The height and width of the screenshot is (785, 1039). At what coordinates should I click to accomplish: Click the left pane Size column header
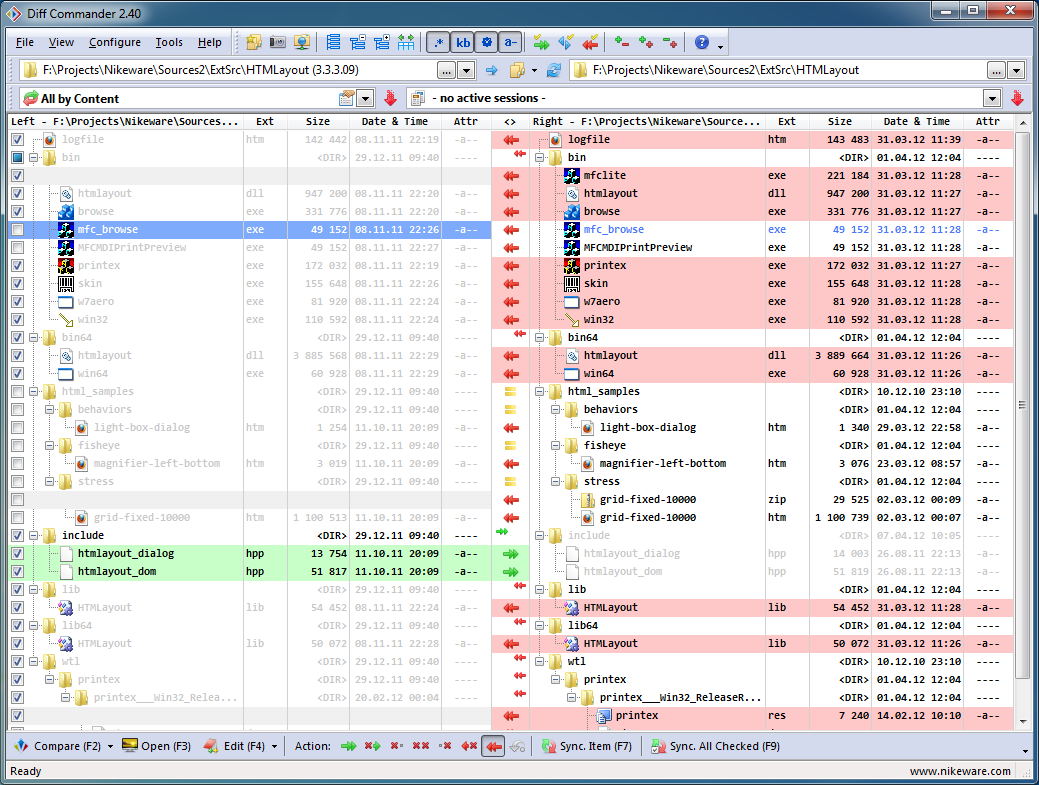[x=318, y=121]
